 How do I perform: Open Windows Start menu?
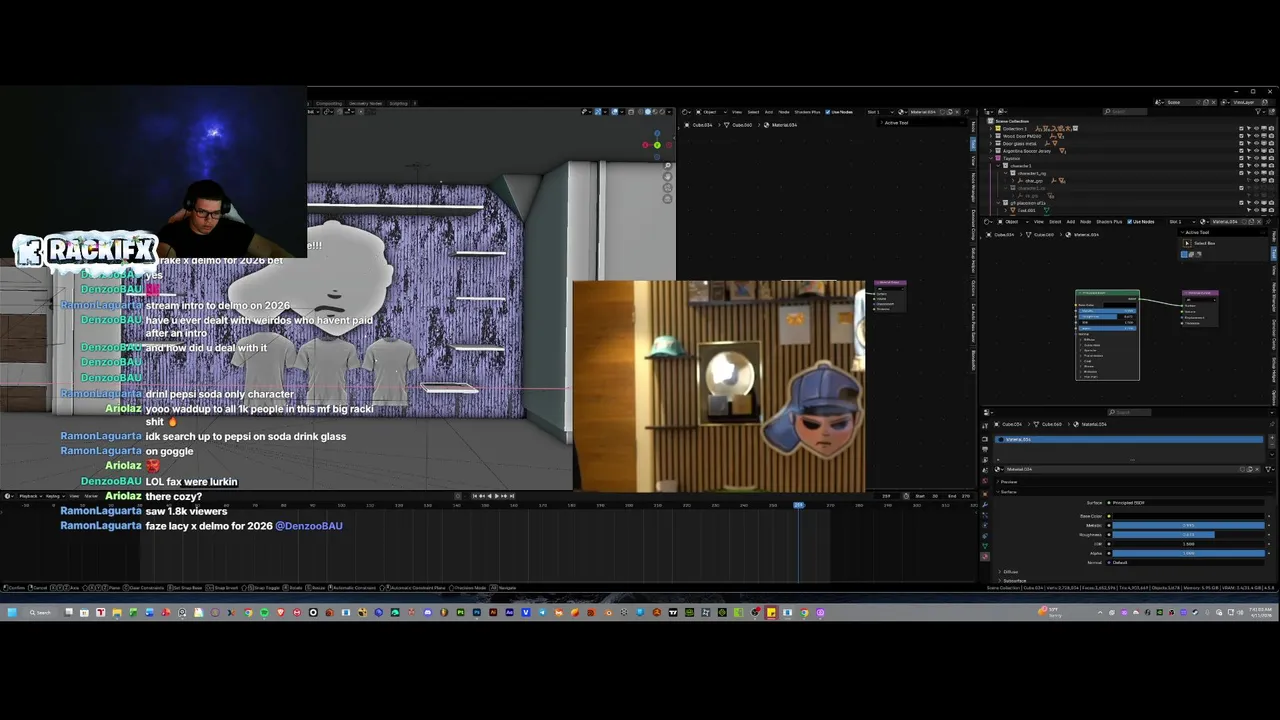tap(12, 612)
